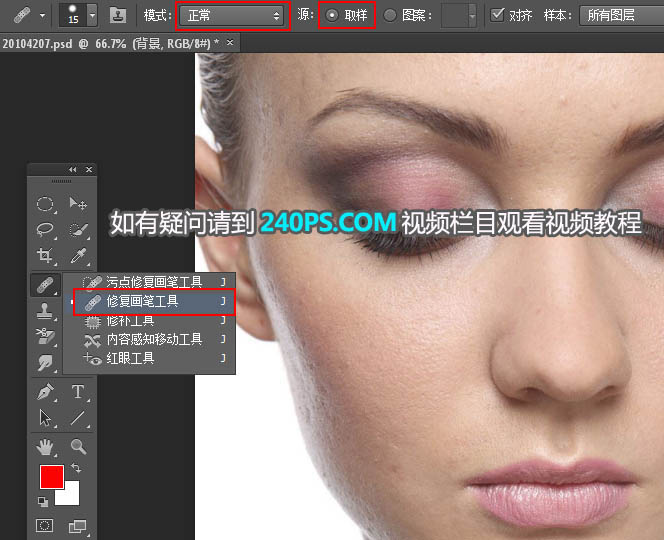664x540 pixels.
Task: Open the white background color swatch
Action: point(71,496)
